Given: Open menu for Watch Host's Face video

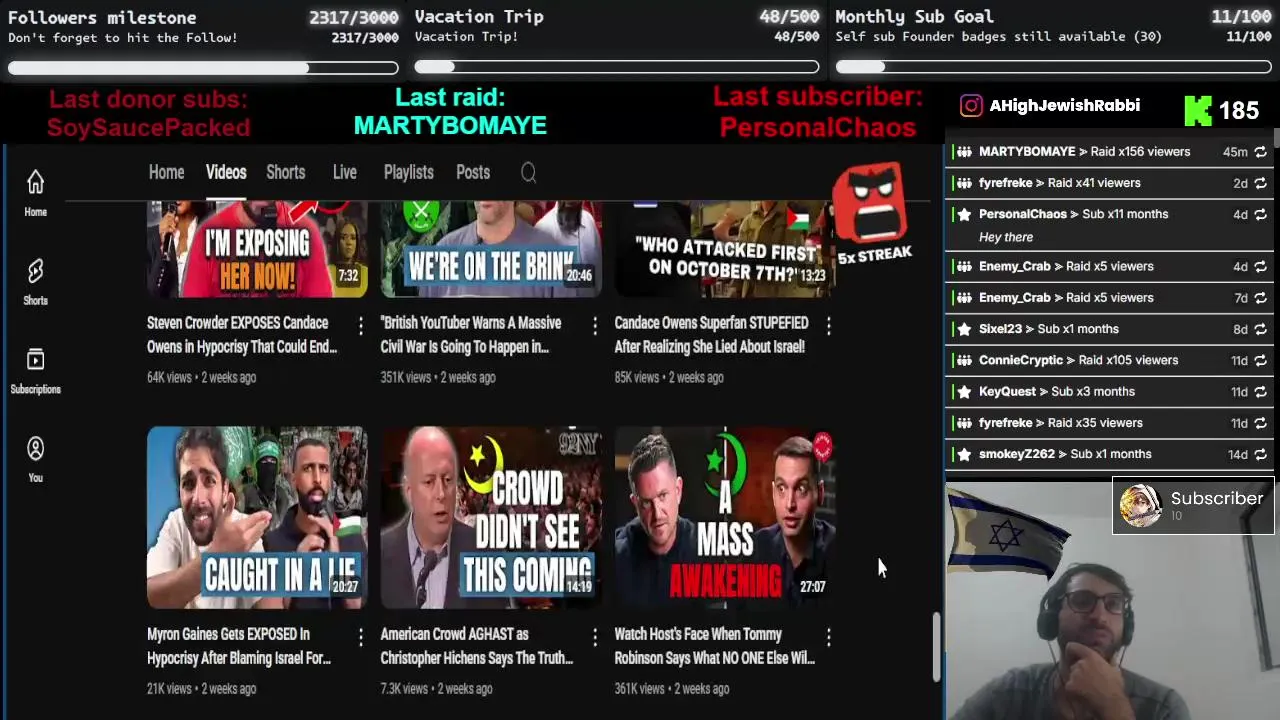Looking at the screenshot, I should pyautogui.click(x=829, y=636).
